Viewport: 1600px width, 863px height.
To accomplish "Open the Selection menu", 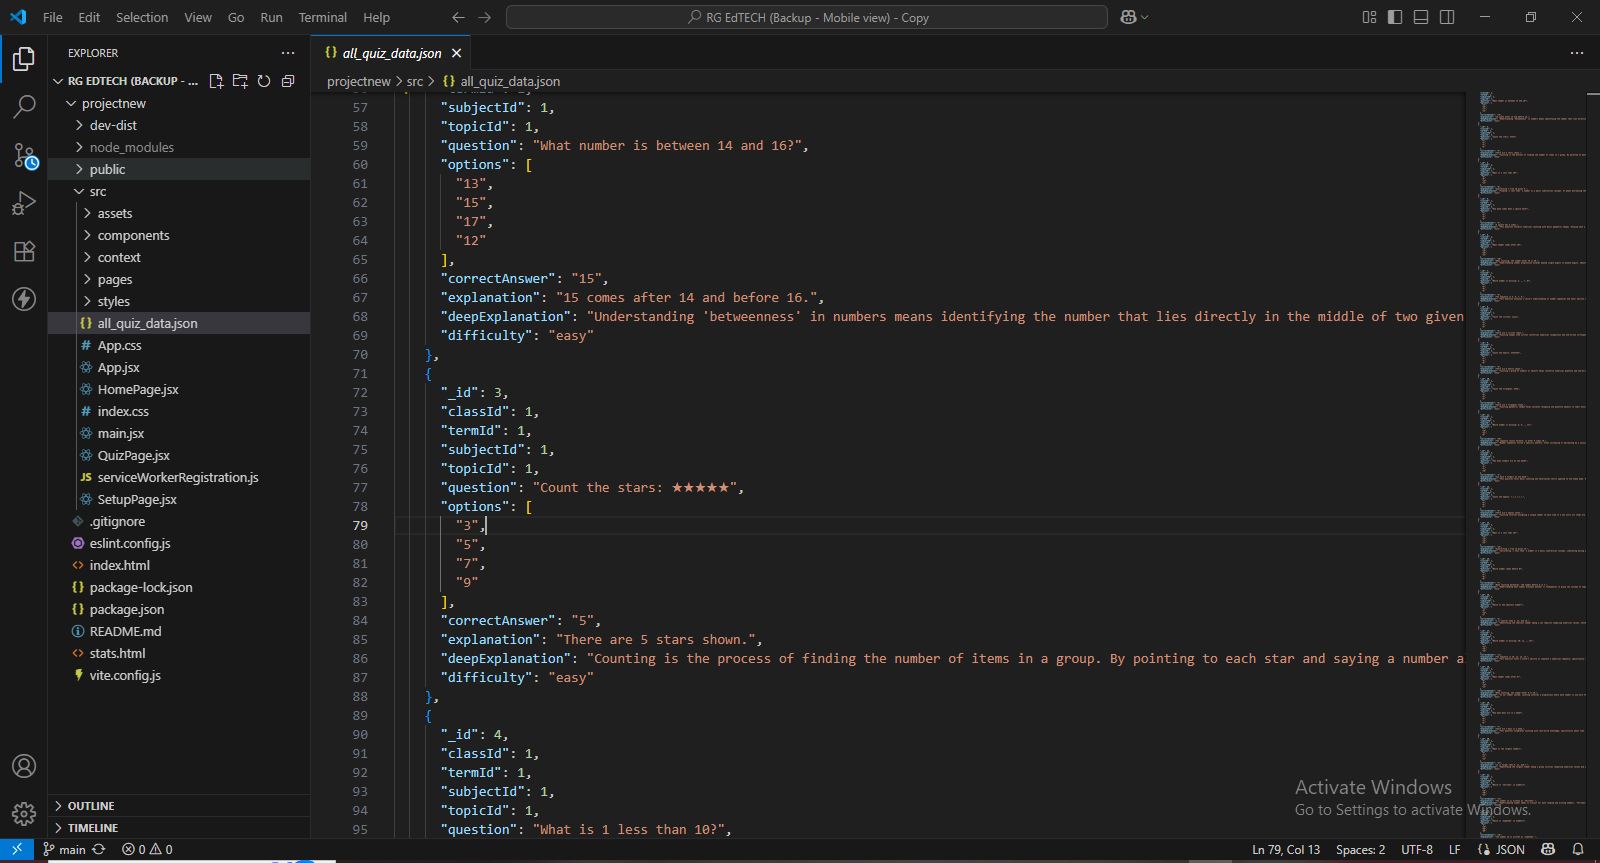I will click(x=142, y=17).
